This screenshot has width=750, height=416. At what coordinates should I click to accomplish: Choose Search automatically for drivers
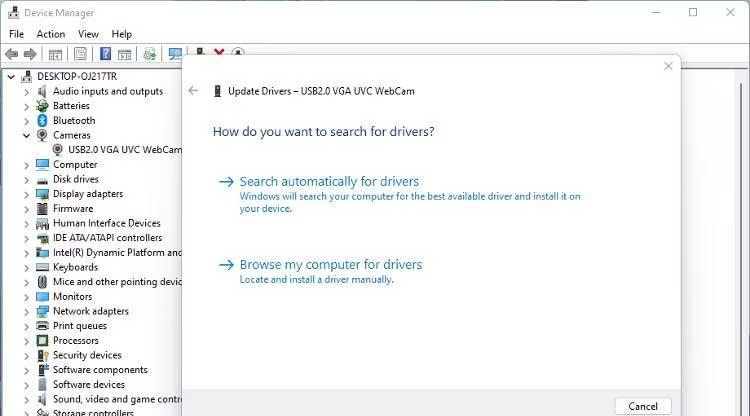(329, 182)
